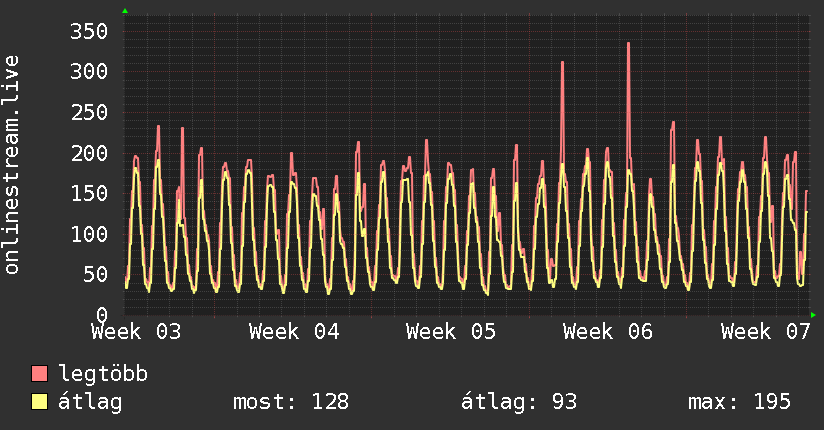Click the Week 07 axis label

pyautogui.click(x=766, y=332)
